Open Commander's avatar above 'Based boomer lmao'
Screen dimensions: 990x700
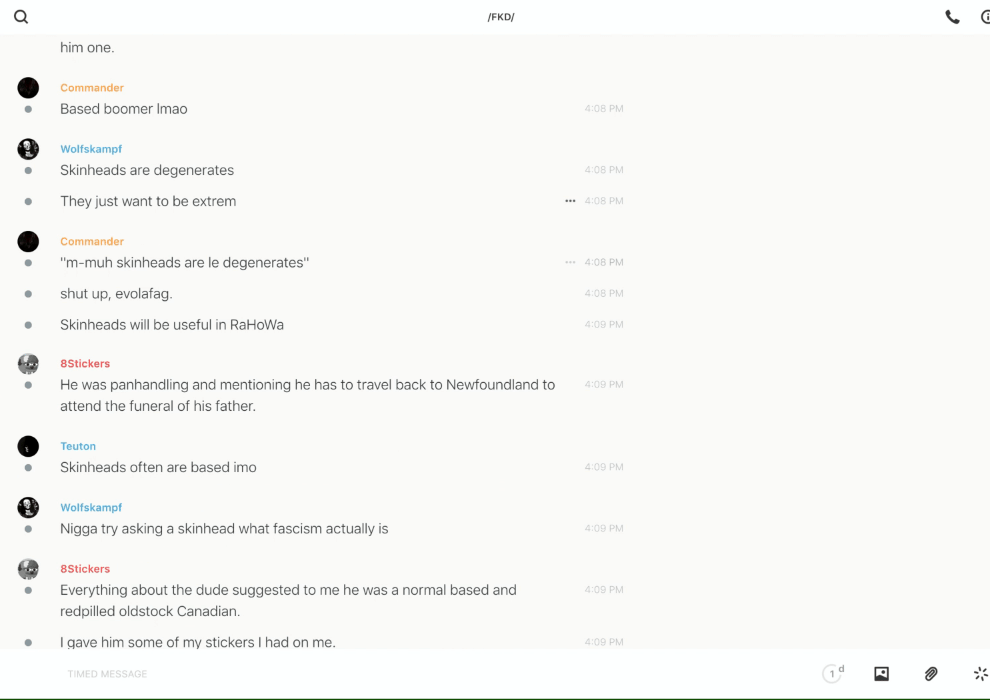coord(28,88)
